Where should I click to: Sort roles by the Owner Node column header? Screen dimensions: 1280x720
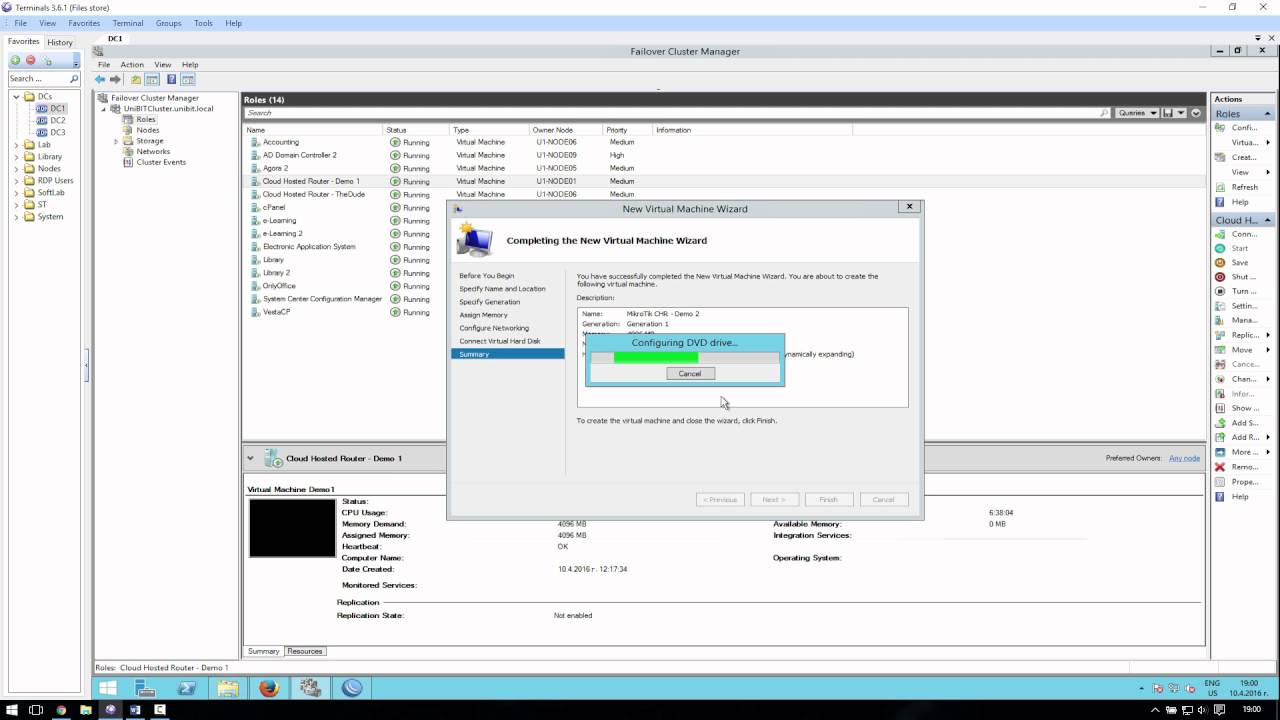click(x=565, y=130)
